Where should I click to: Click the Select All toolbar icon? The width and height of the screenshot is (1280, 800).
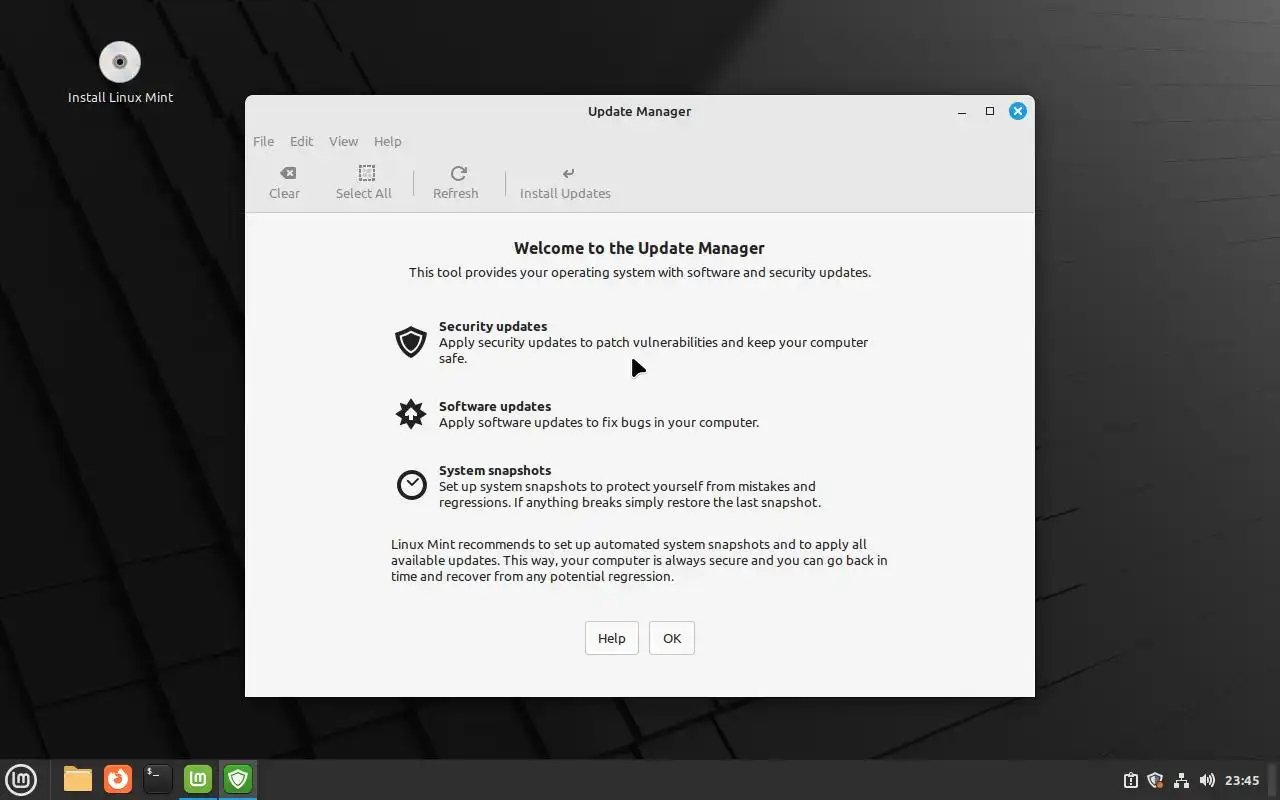pos(367,173)
